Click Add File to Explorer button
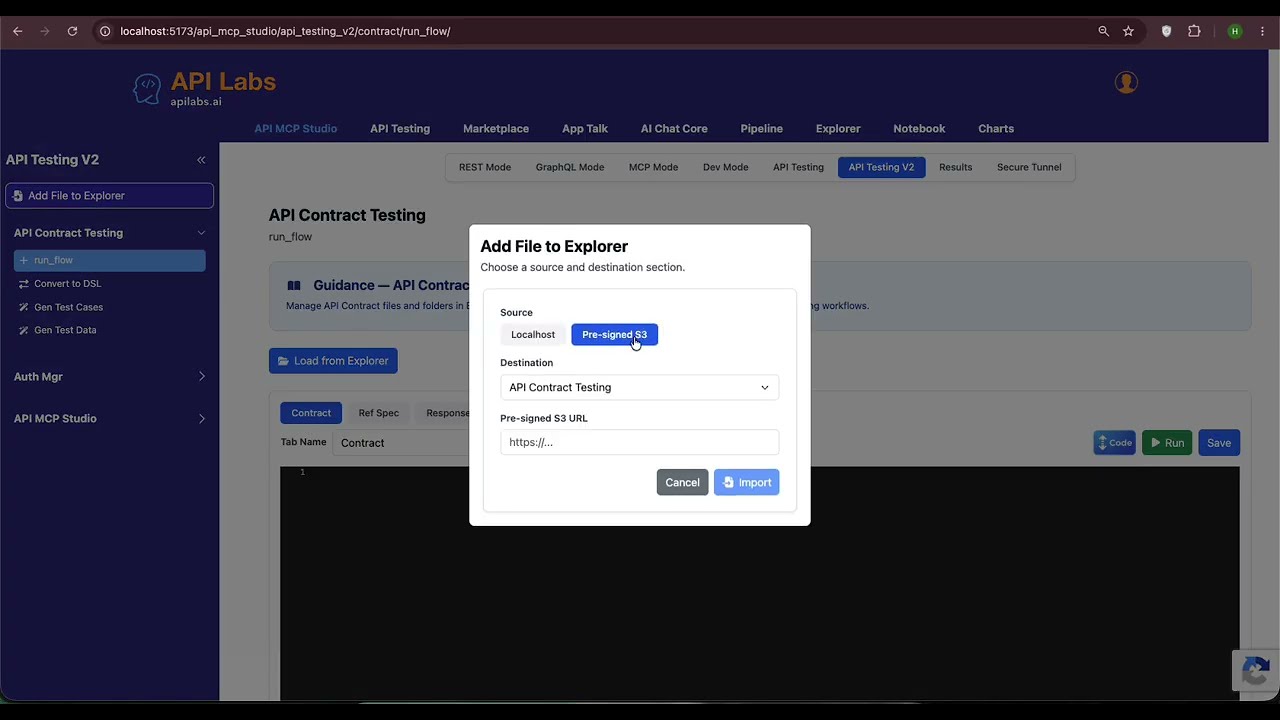Viewport: 1280px width, 720px height. (109, 196)
